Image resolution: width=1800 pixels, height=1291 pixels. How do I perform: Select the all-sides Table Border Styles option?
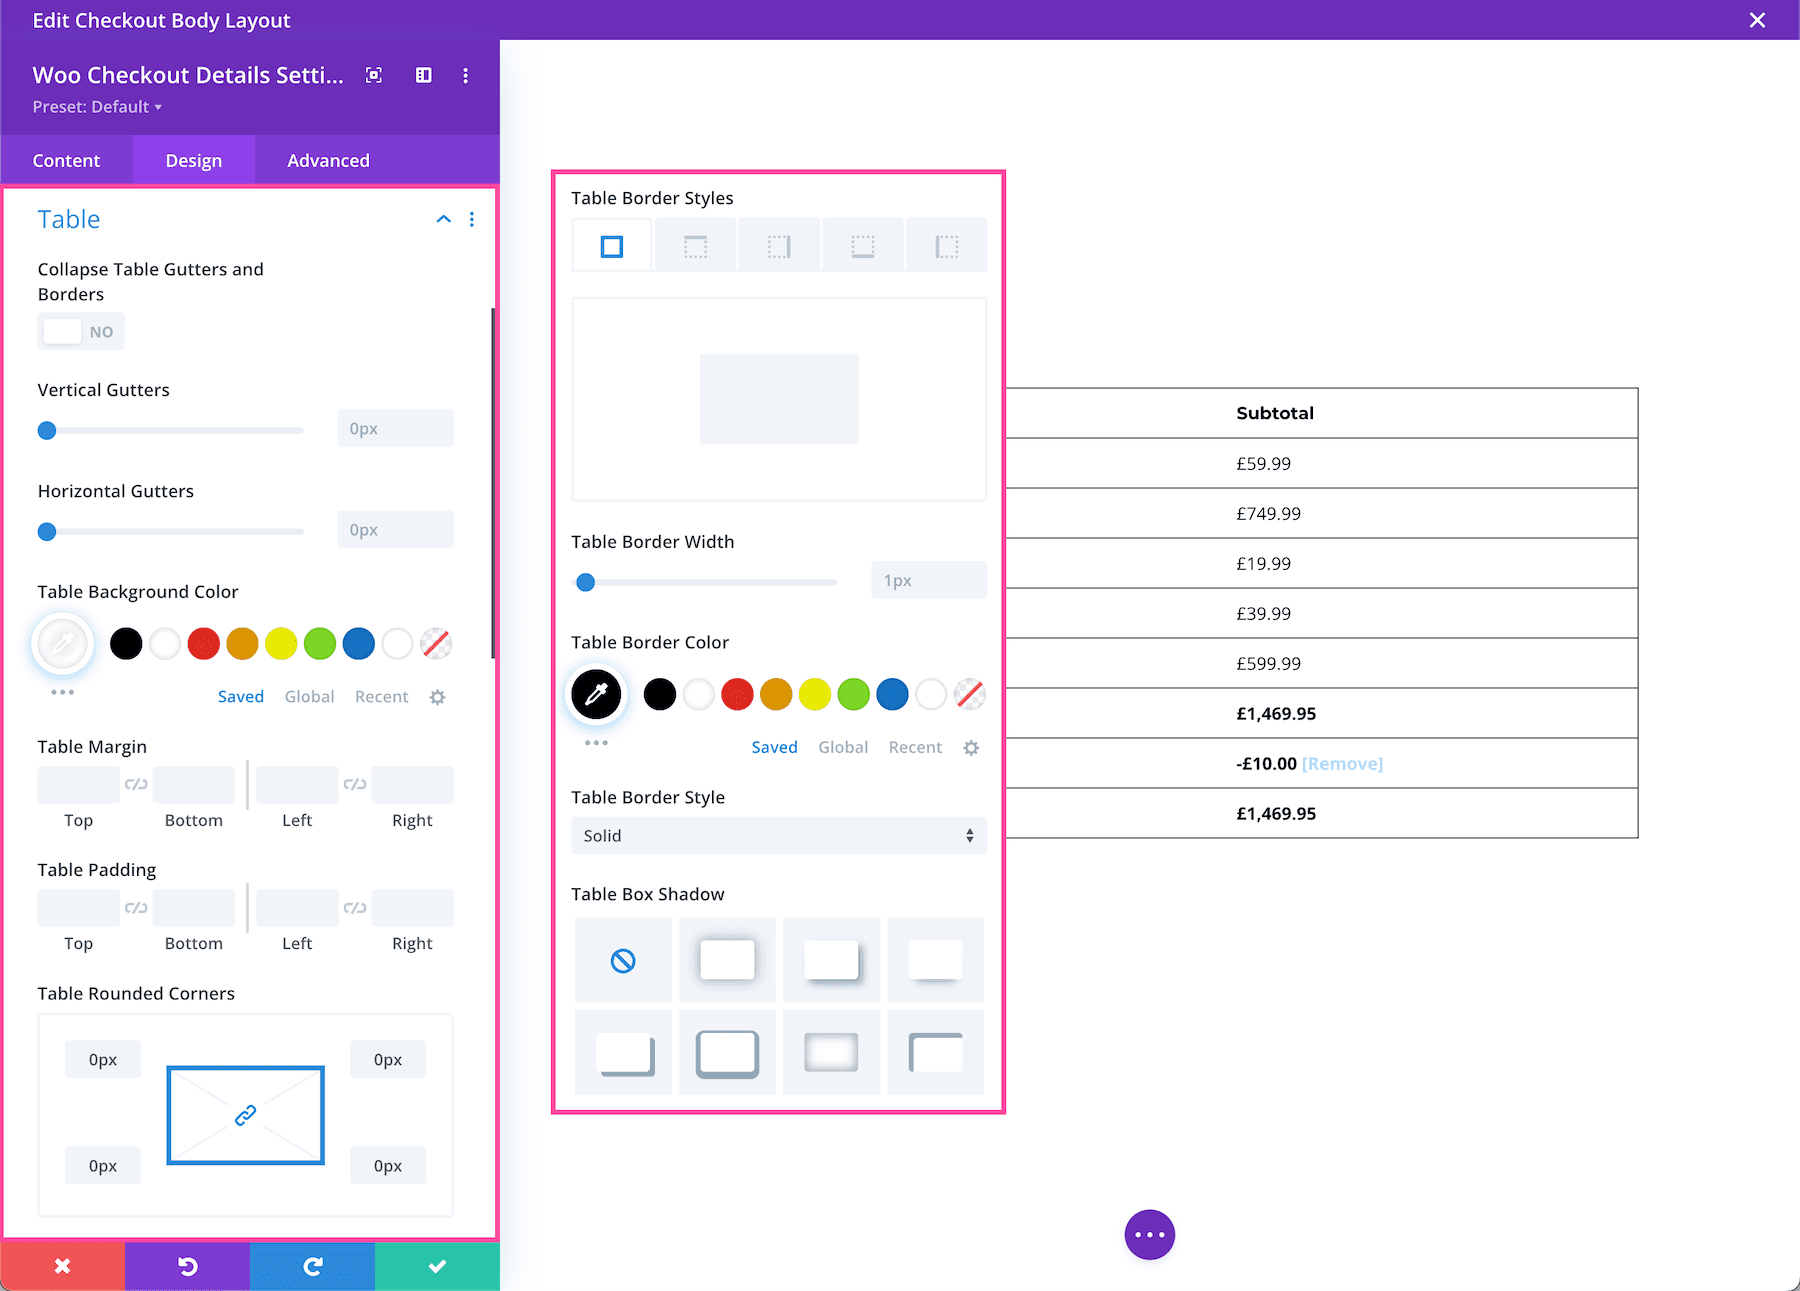coord(610,244)
